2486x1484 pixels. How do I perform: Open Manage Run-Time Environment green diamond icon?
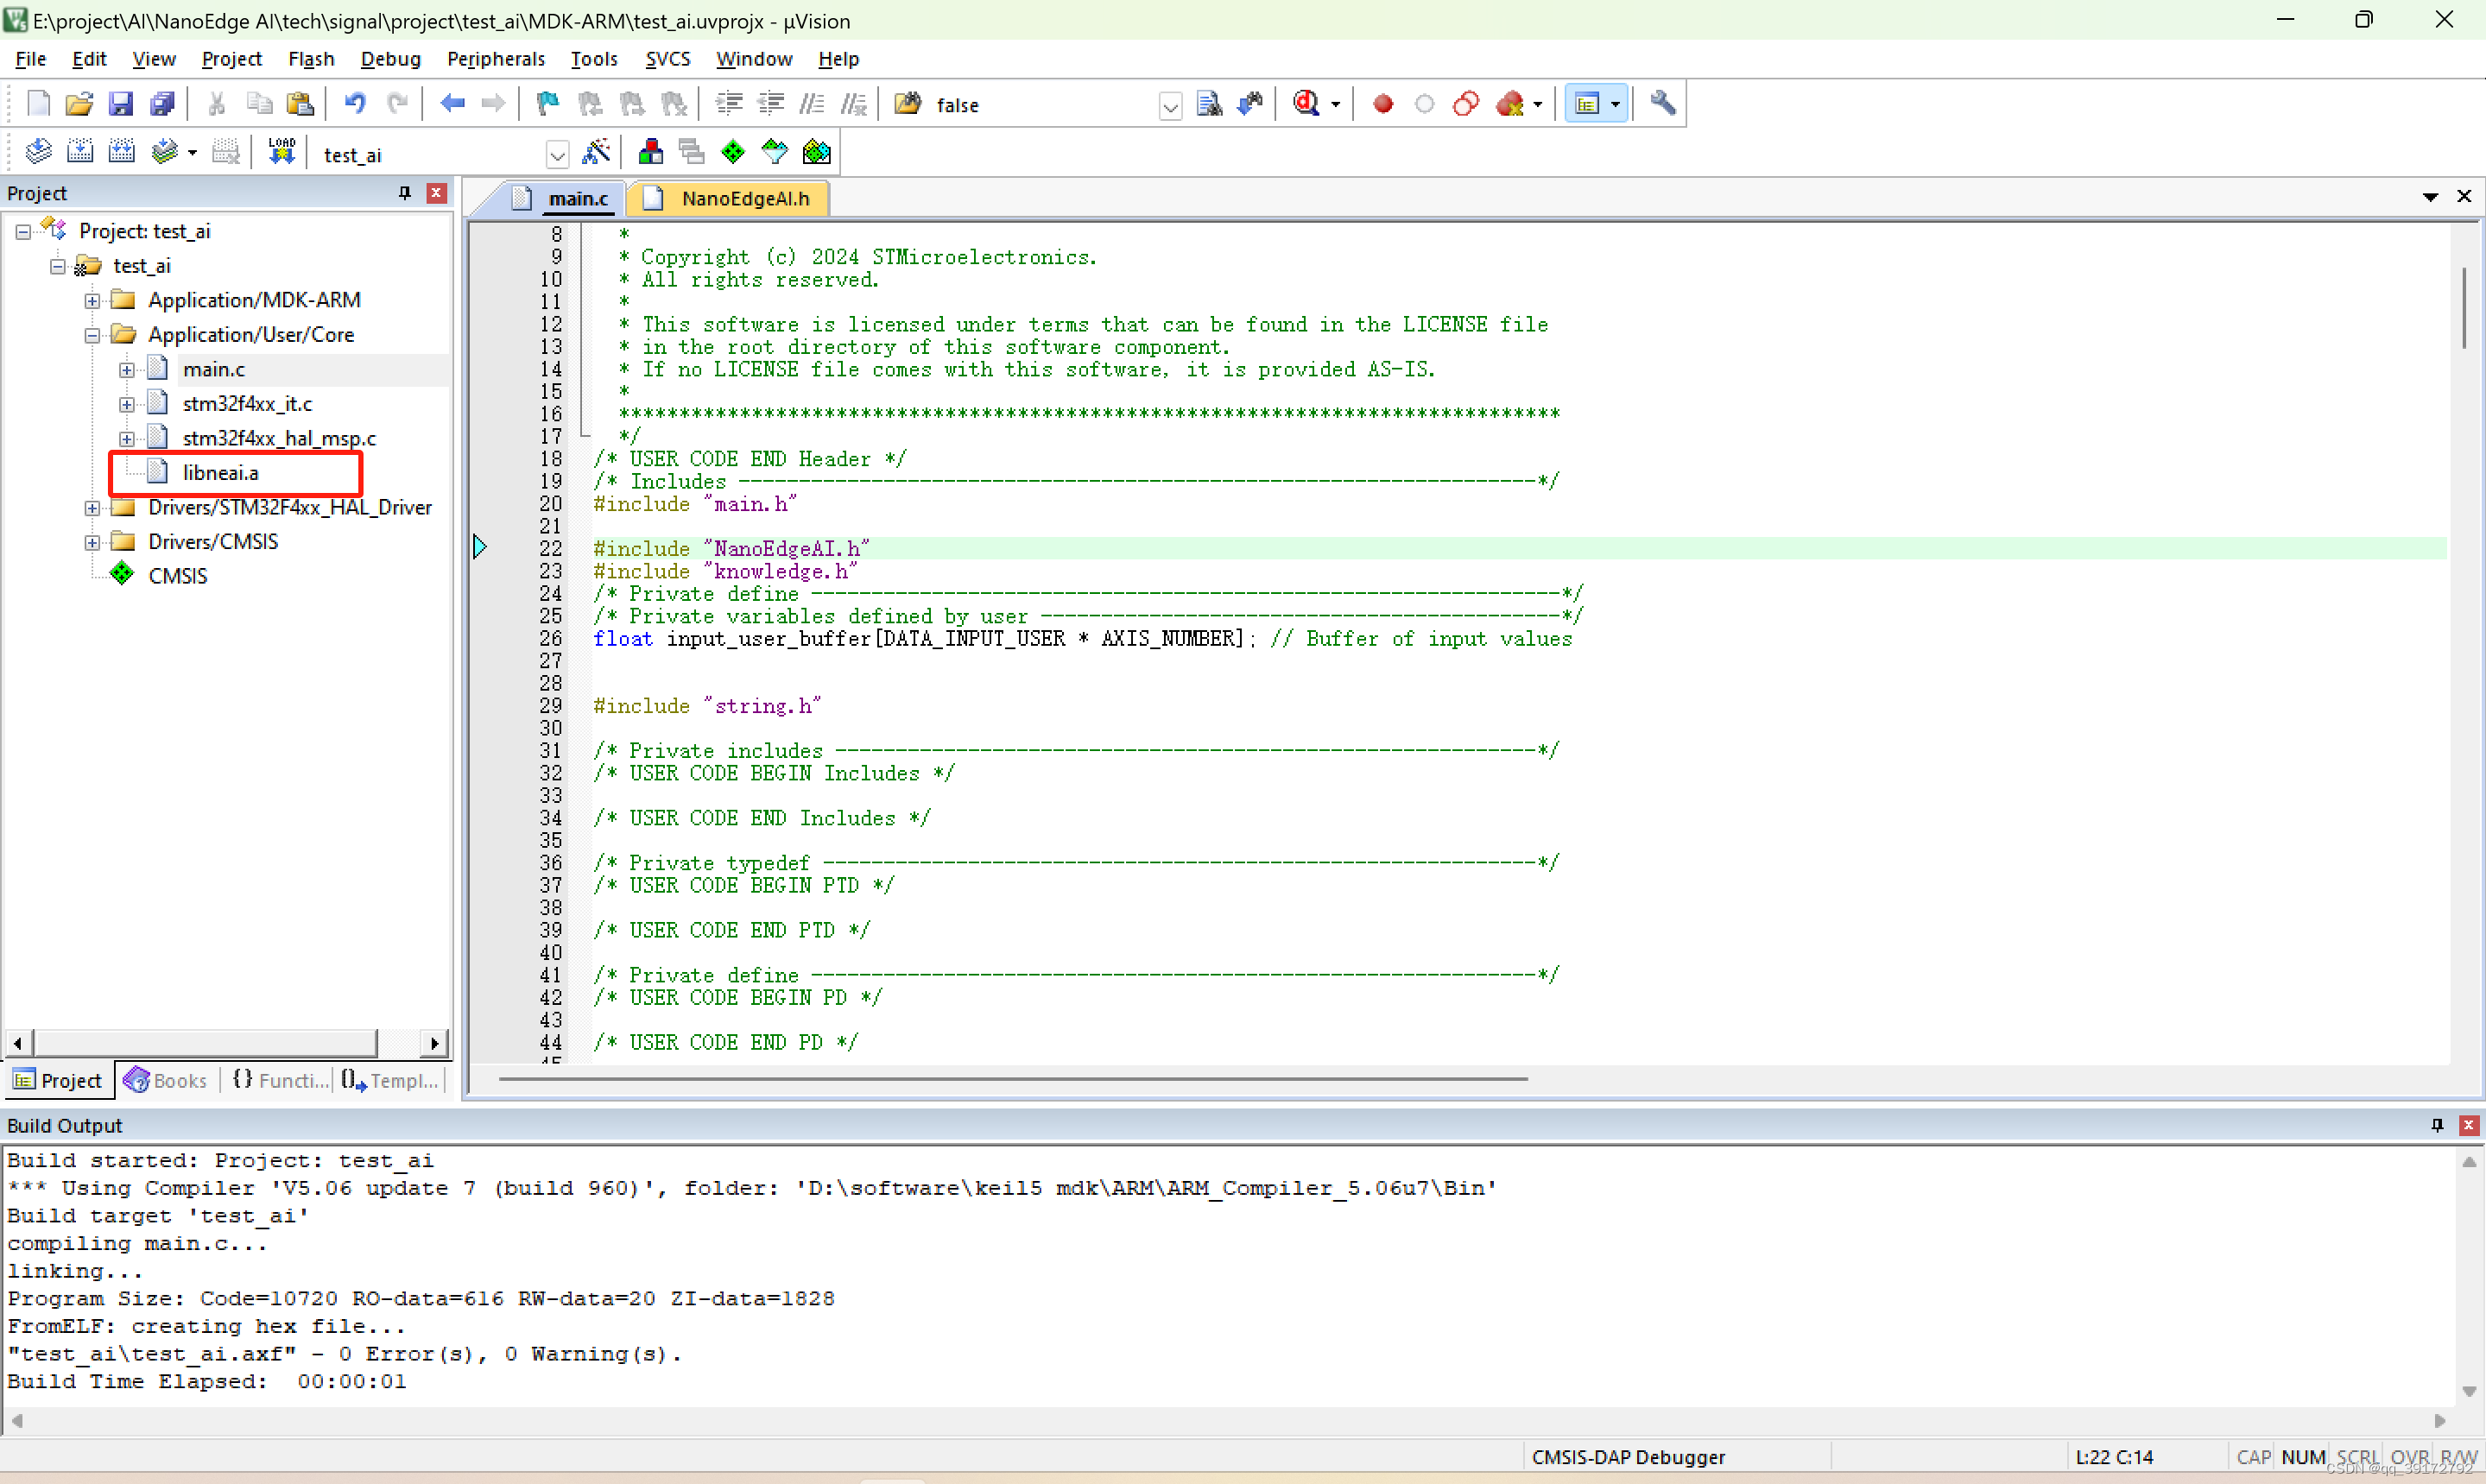[733, 152]
